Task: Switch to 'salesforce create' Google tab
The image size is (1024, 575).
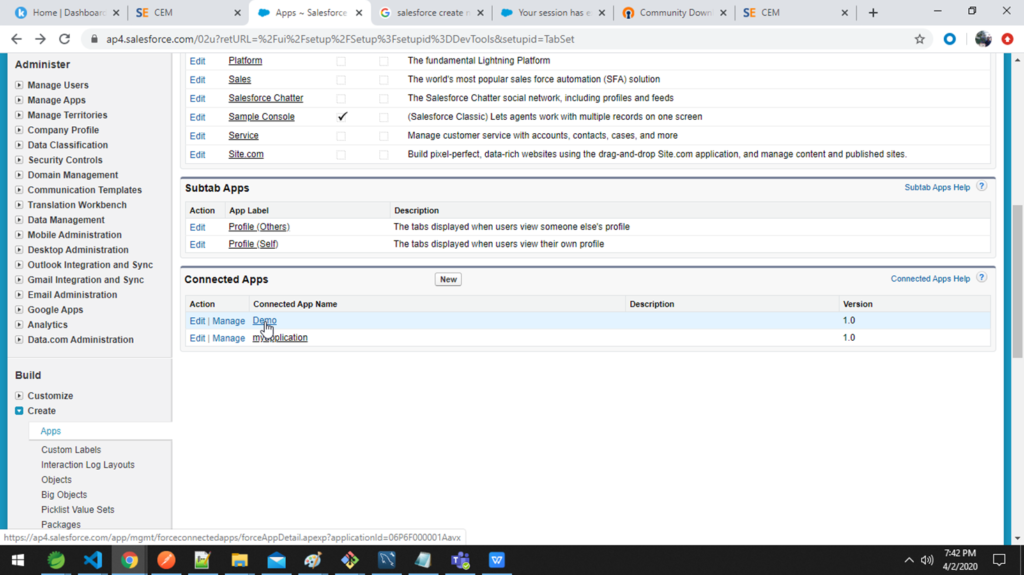Action: (431, 12)
